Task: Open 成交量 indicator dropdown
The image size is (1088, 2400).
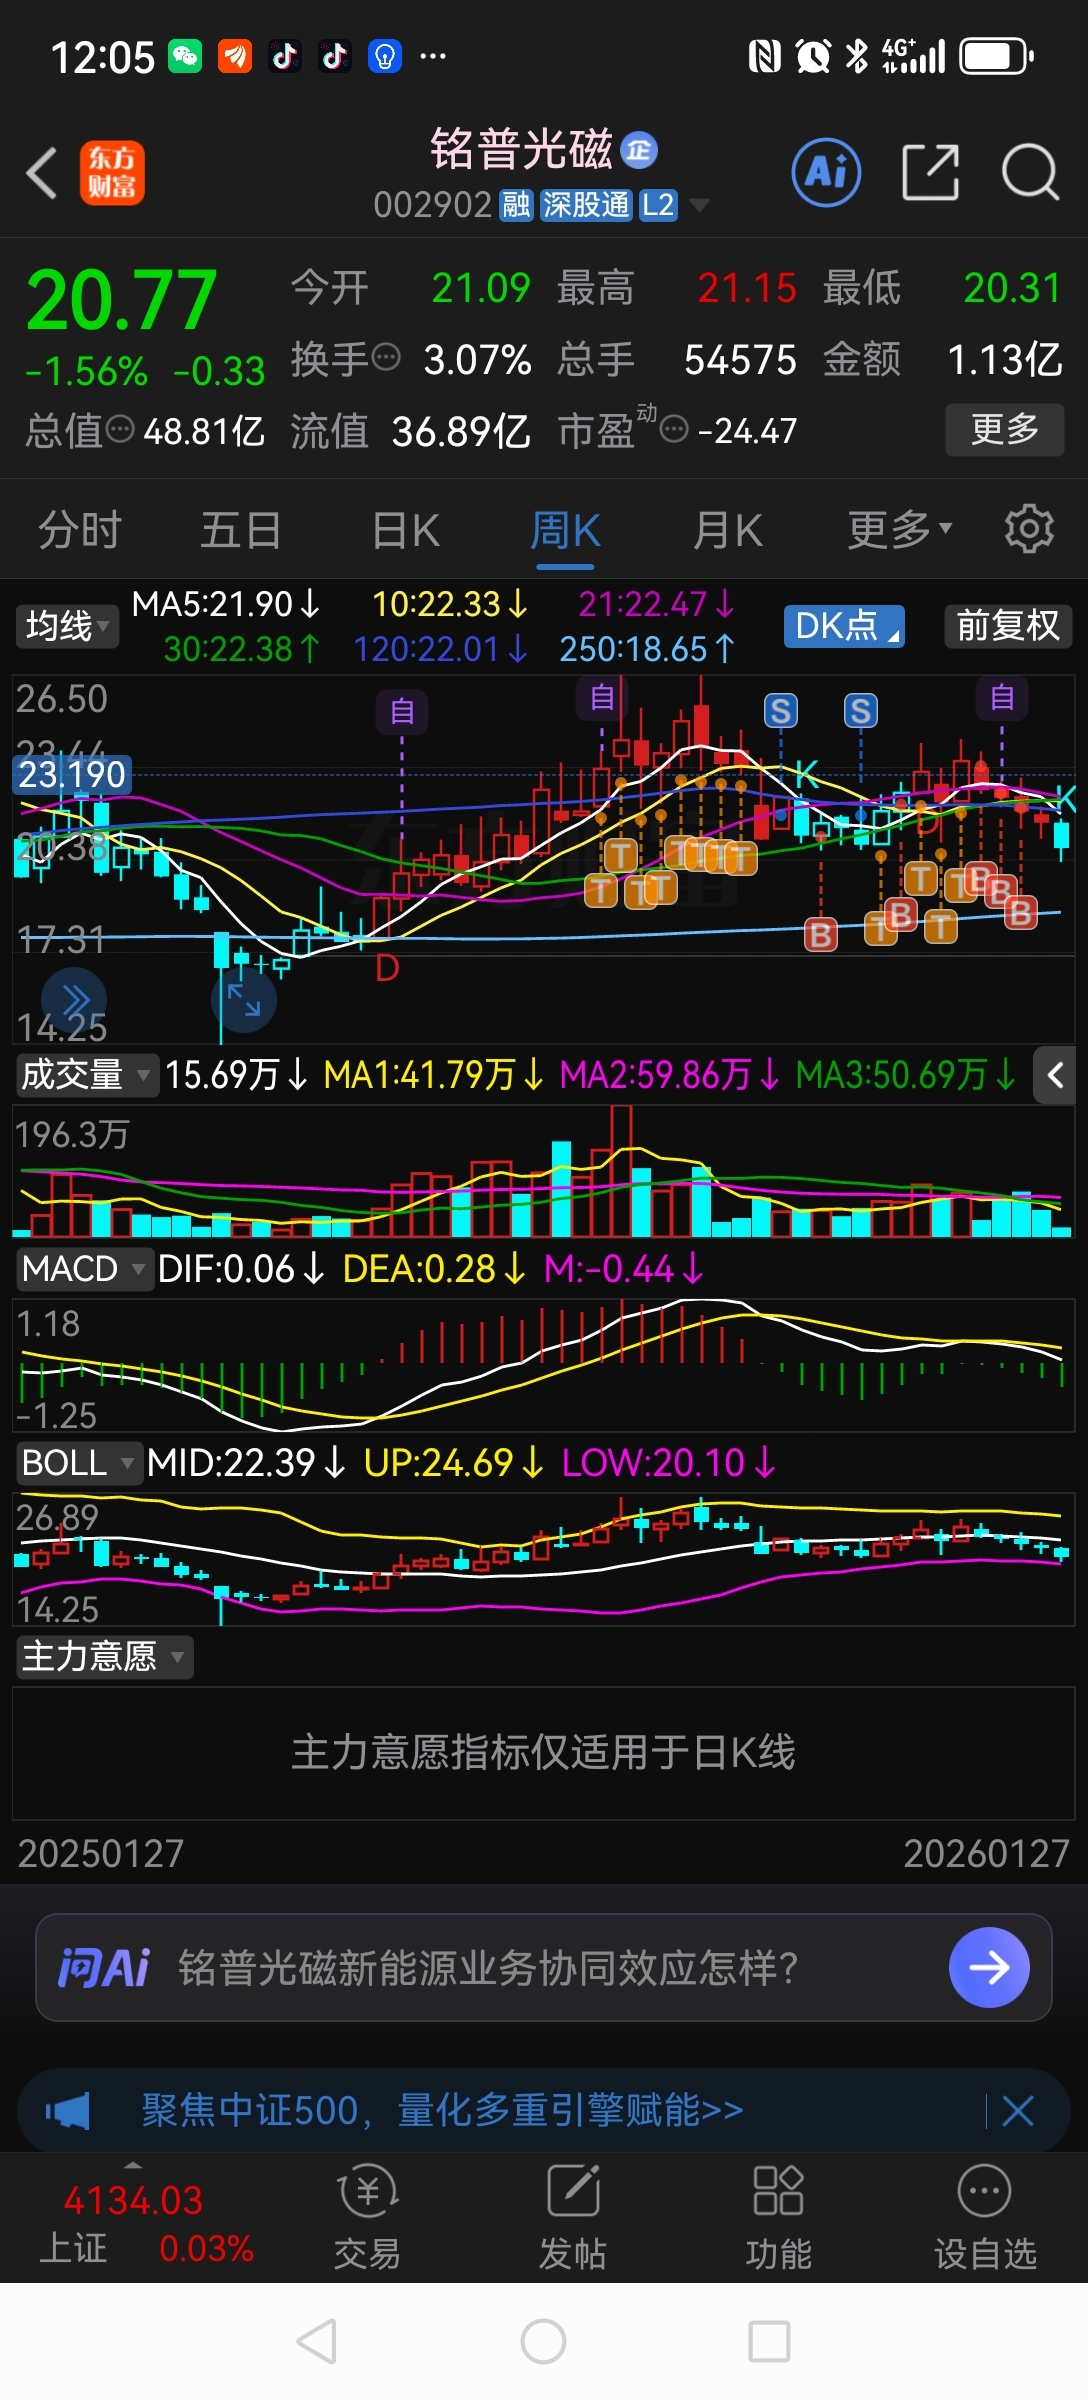Action: point(86,1075)
